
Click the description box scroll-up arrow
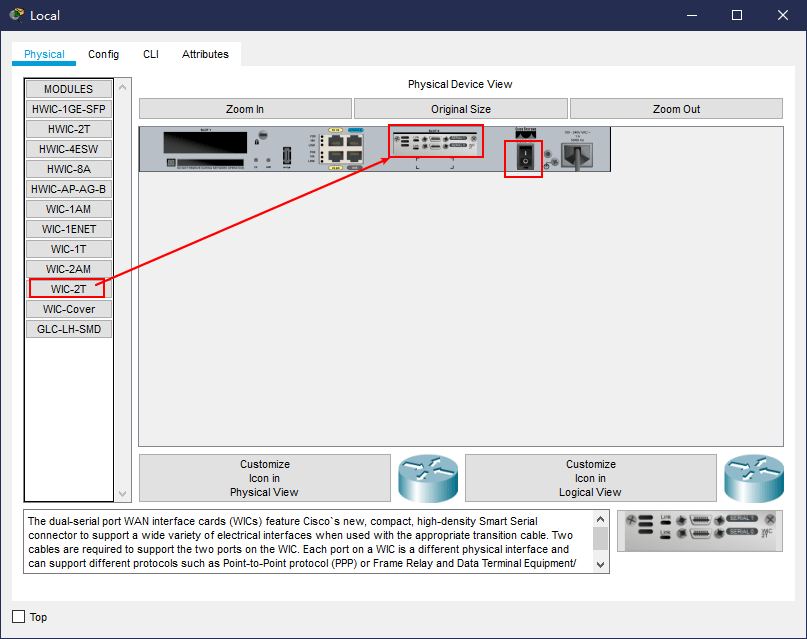(600, 519)
